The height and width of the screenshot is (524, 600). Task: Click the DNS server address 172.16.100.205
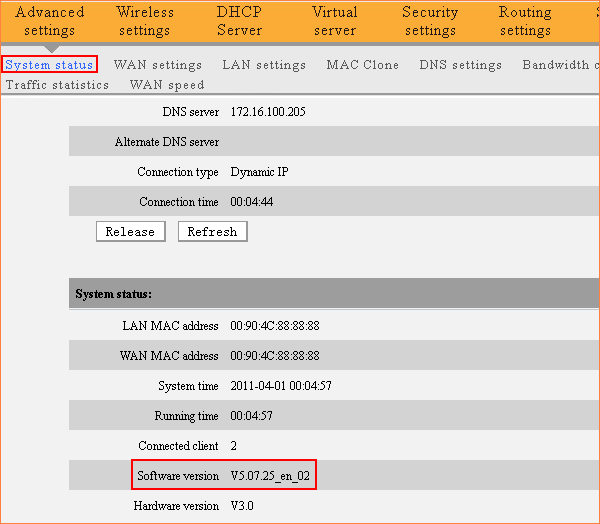pyautogui.click(x=268, y=112)
